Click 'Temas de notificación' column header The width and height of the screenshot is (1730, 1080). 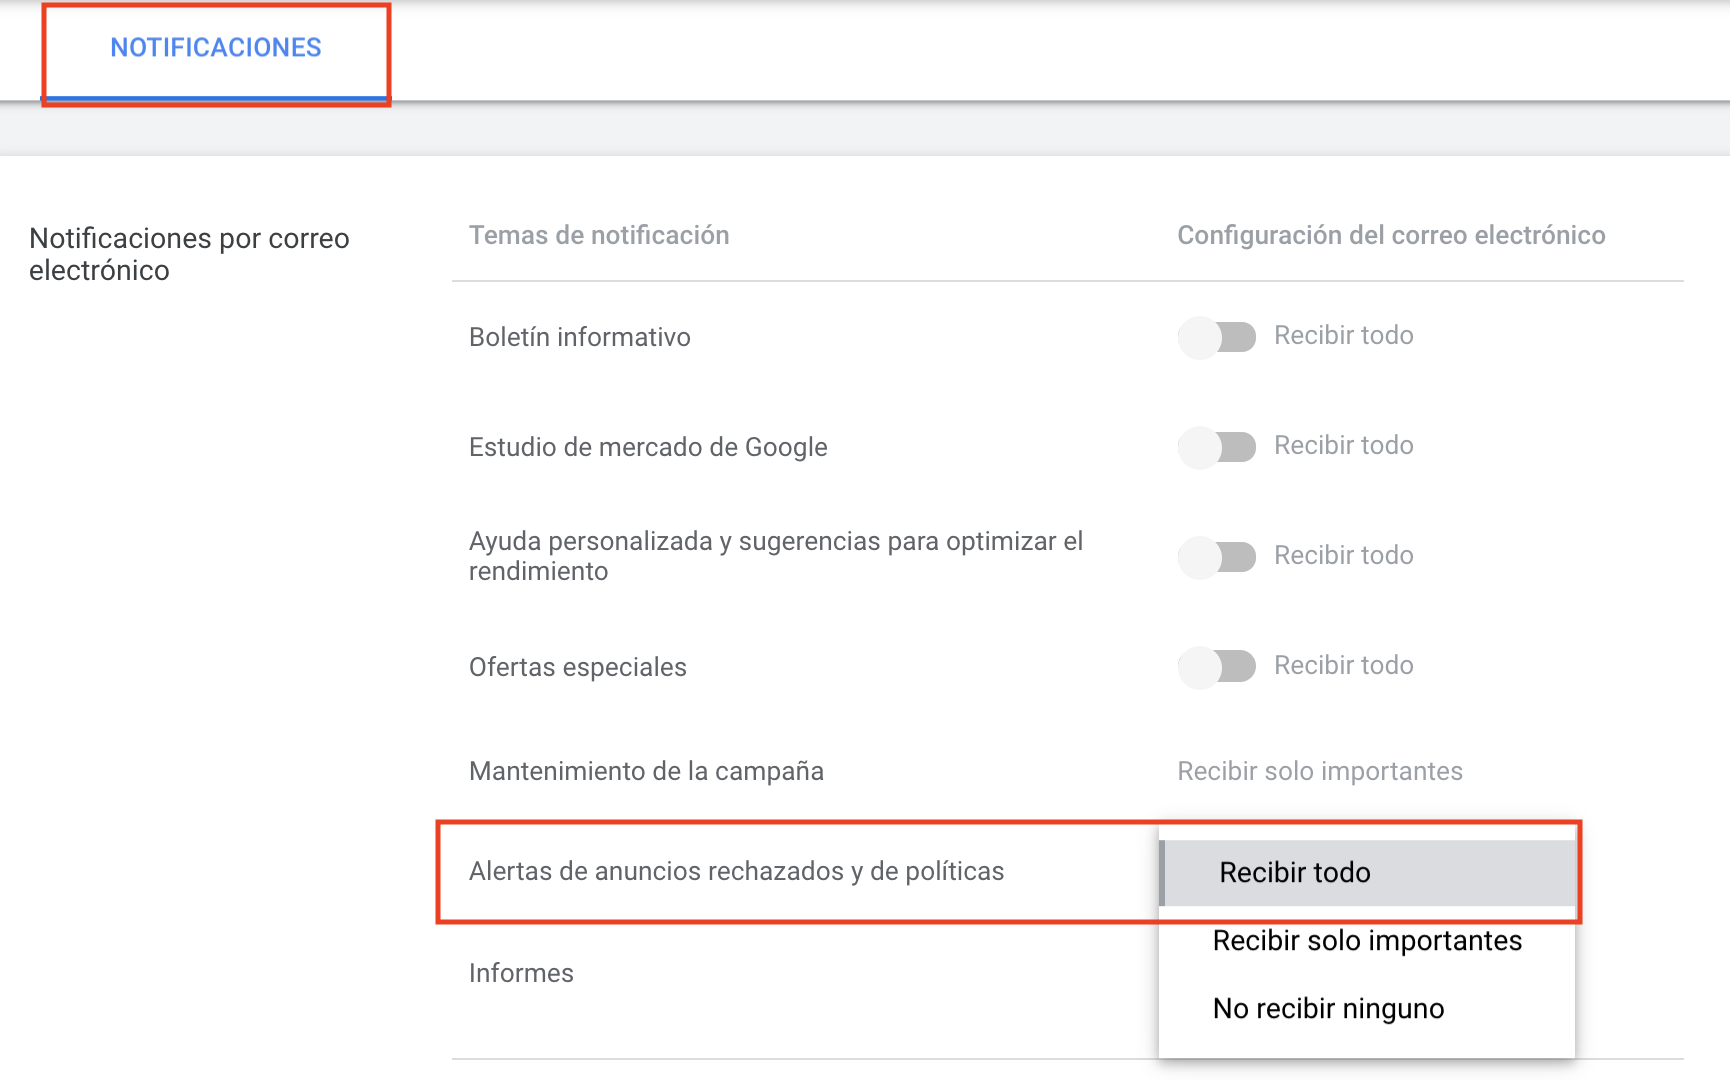coord(599,235)
